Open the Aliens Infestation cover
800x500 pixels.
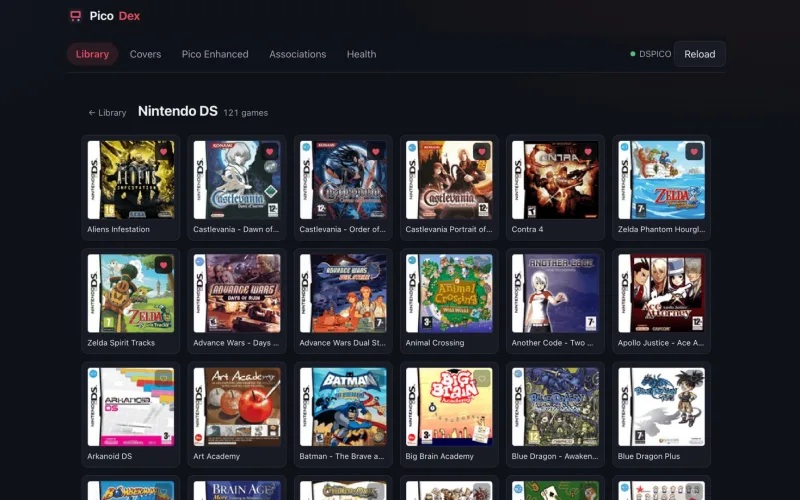[131, 180]
